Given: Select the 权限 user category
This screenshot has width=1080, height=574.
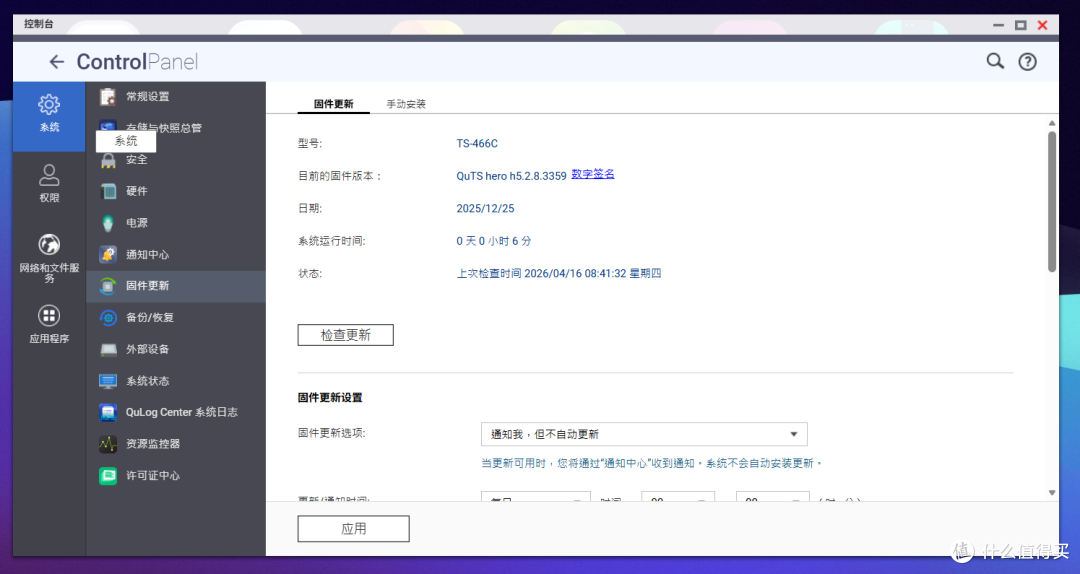Looking at the screenshot, I should [49, 183].
